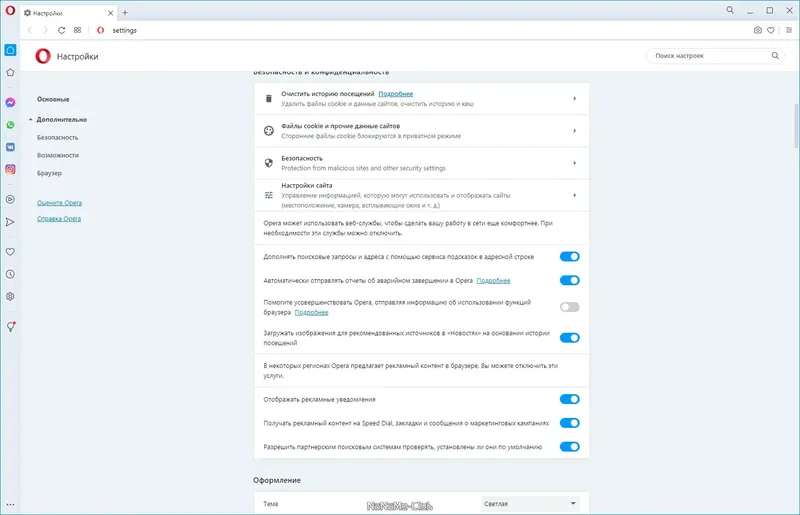Take a snapshot with the camera icon
The image size is (800, 515).
[x=758, y=30]
